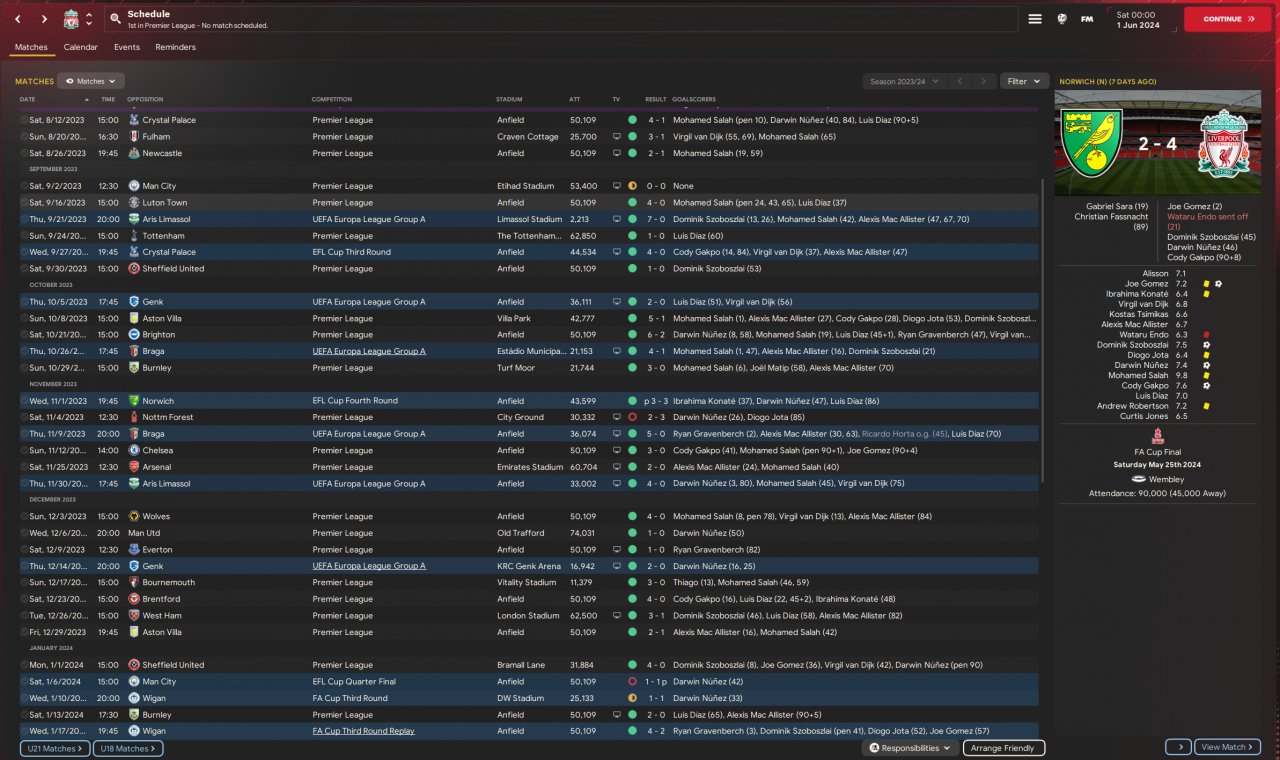1280x760 pixels.
Task: Open the Matches view dropdown with eye icon
Action: 91,81
